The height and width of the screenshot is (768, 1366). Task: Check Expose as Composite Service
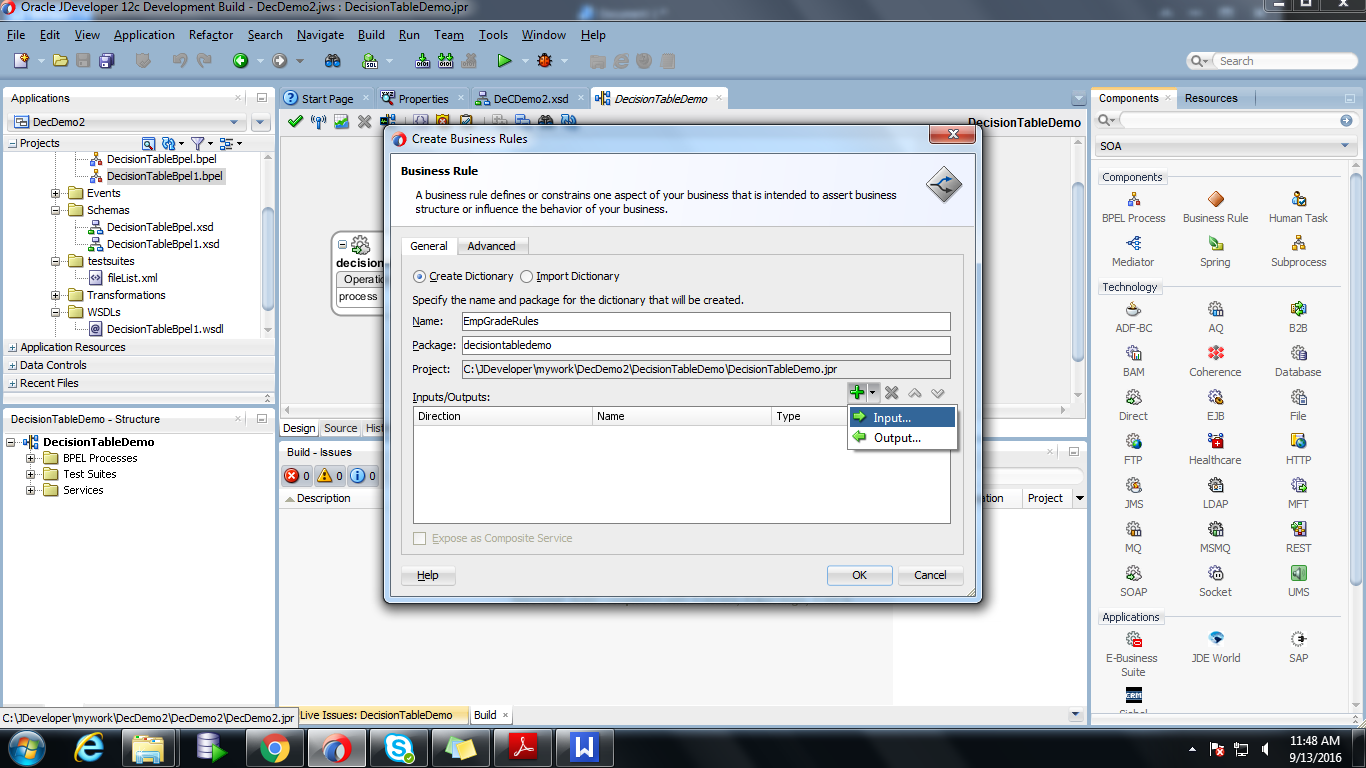(419, 538)
